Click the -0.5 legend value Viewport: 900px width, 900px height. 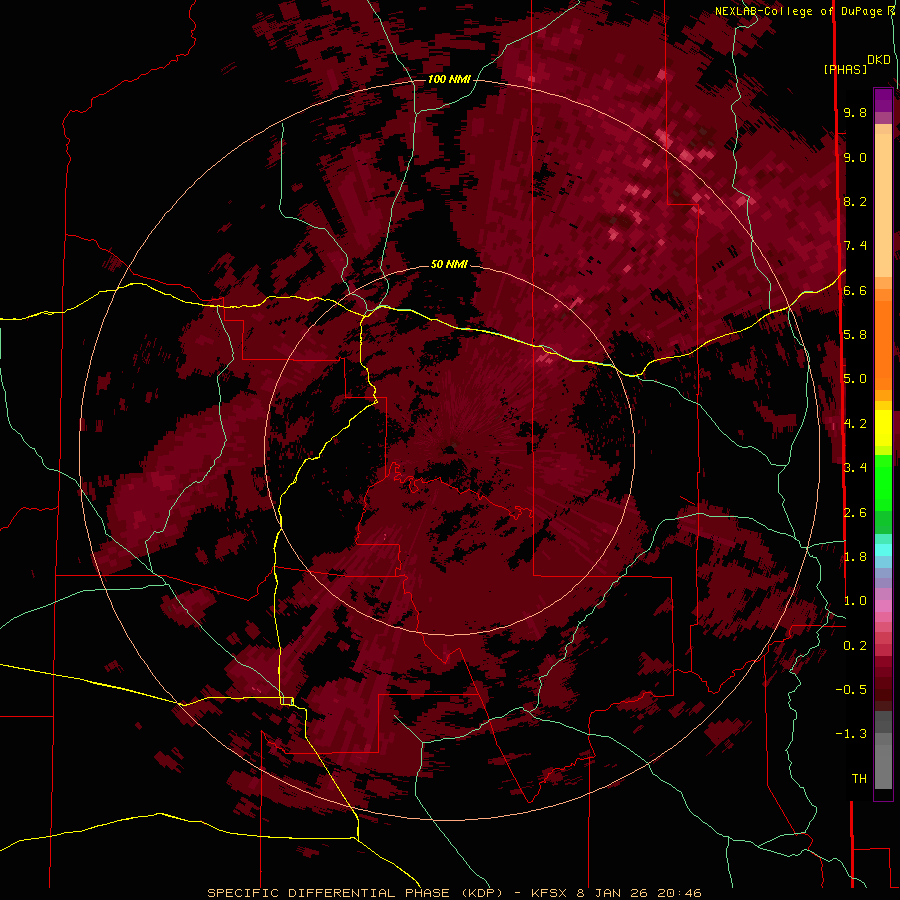[x=851, y=690]
